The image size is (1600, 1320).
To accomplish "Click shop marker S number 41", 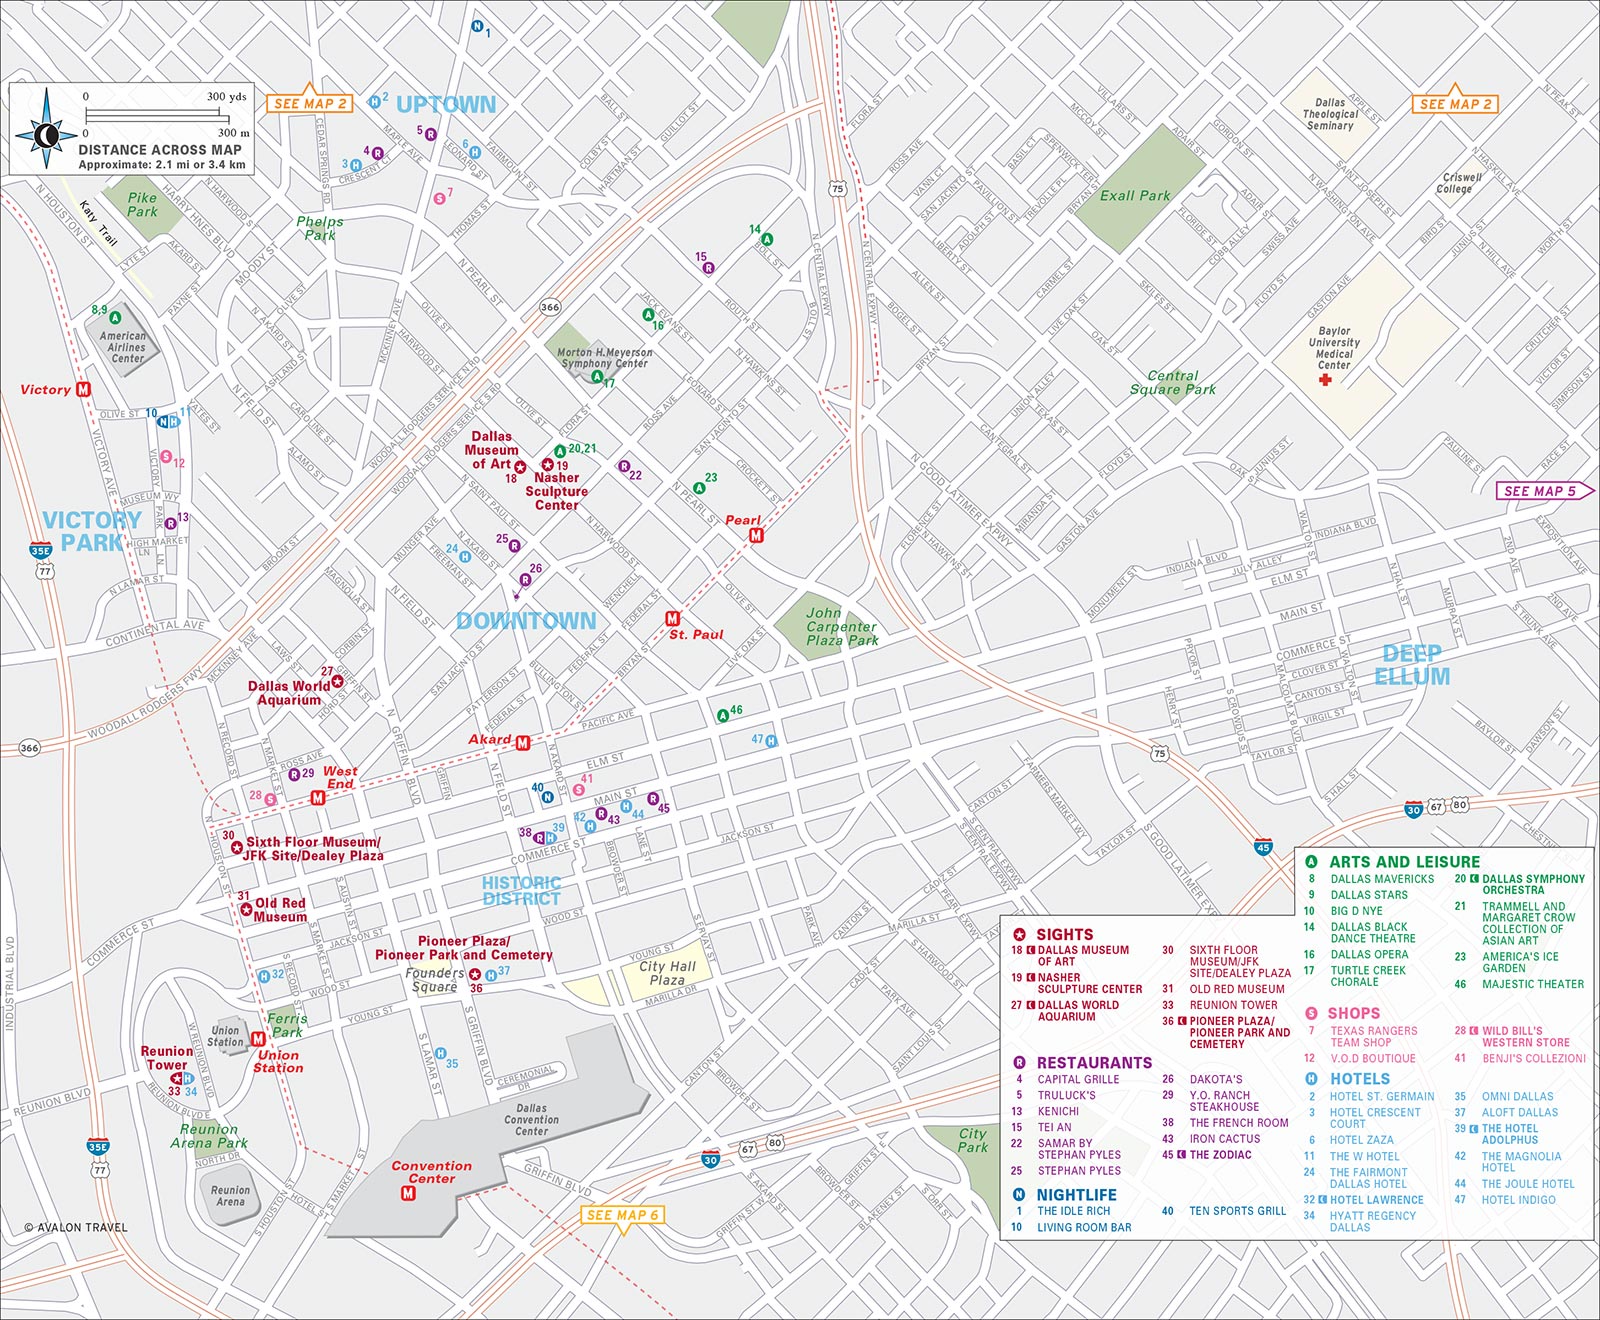I will click(x=578, y=790).
